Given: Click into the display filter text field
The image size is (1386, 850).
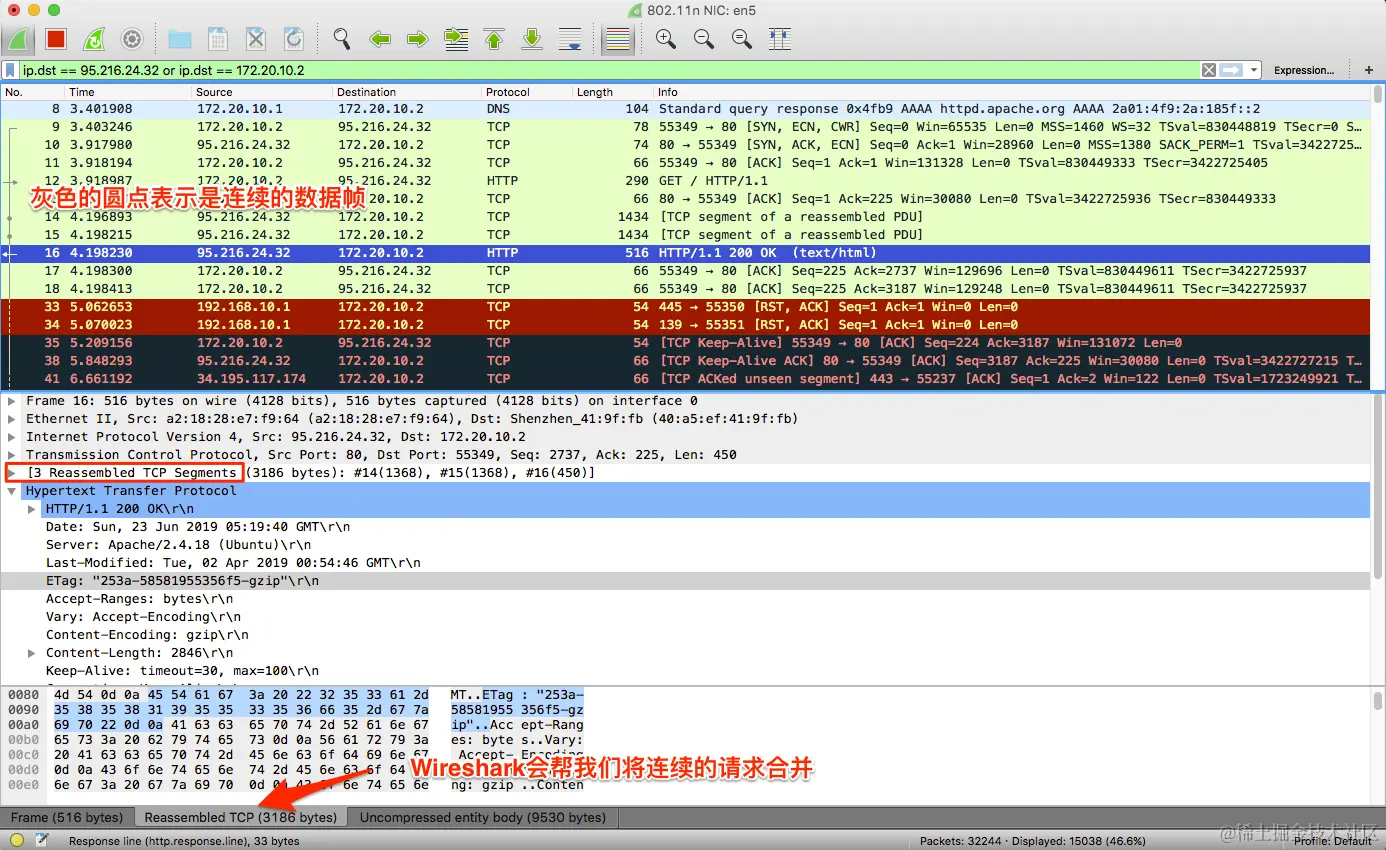Looking at the screenshot, I should [x=608, y=70].
